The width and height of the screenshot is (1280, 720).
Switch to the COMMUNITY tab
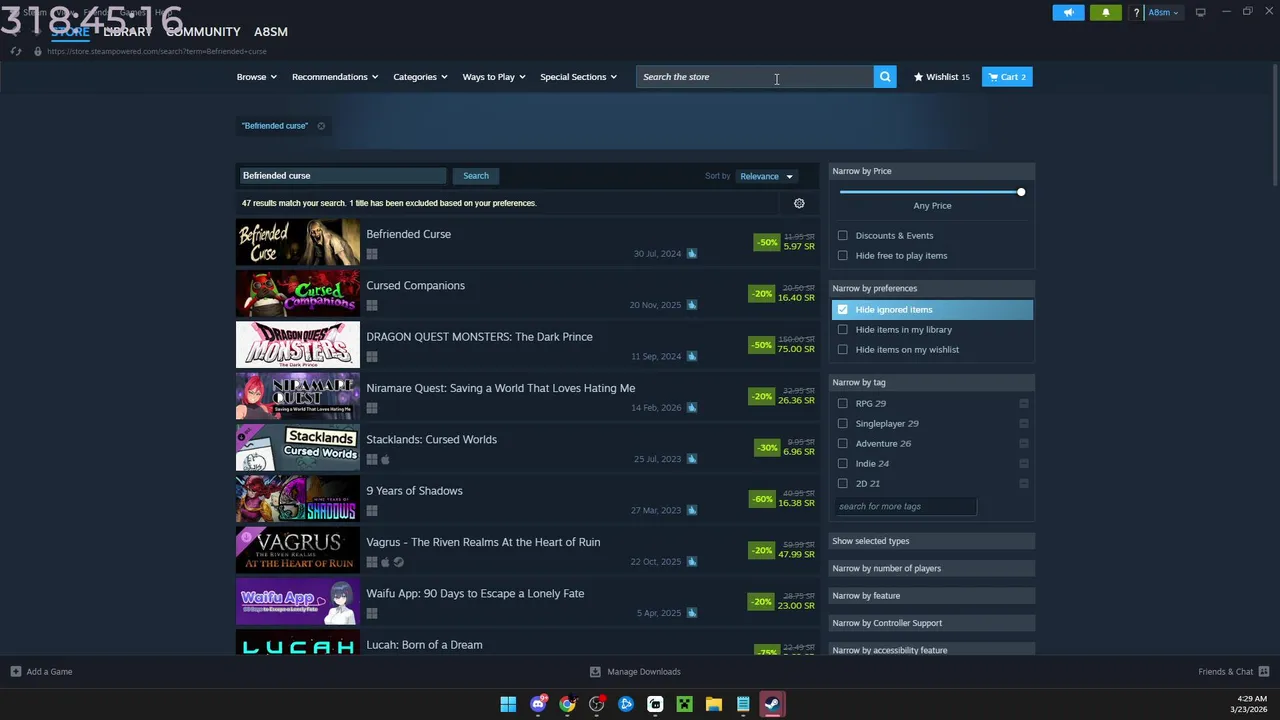[x=203, y=32]
